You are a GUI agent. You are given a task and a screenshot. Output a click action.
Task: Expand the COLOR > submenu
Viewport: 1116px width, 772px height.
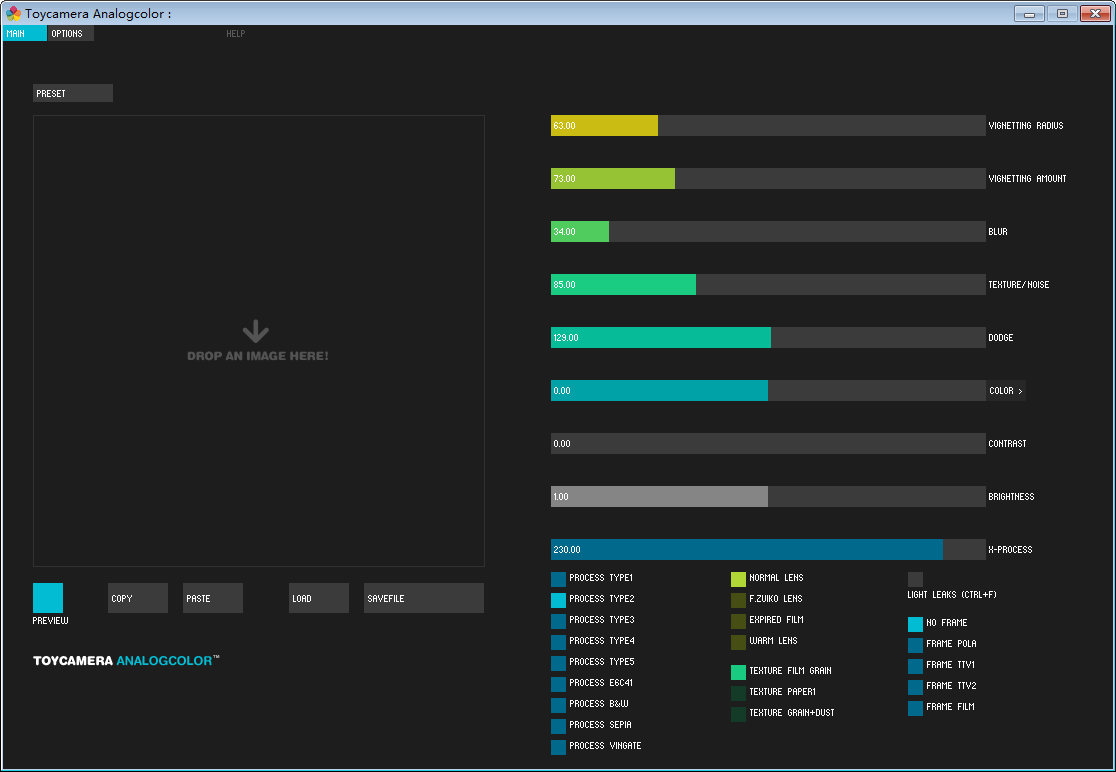click(1006, 391)
